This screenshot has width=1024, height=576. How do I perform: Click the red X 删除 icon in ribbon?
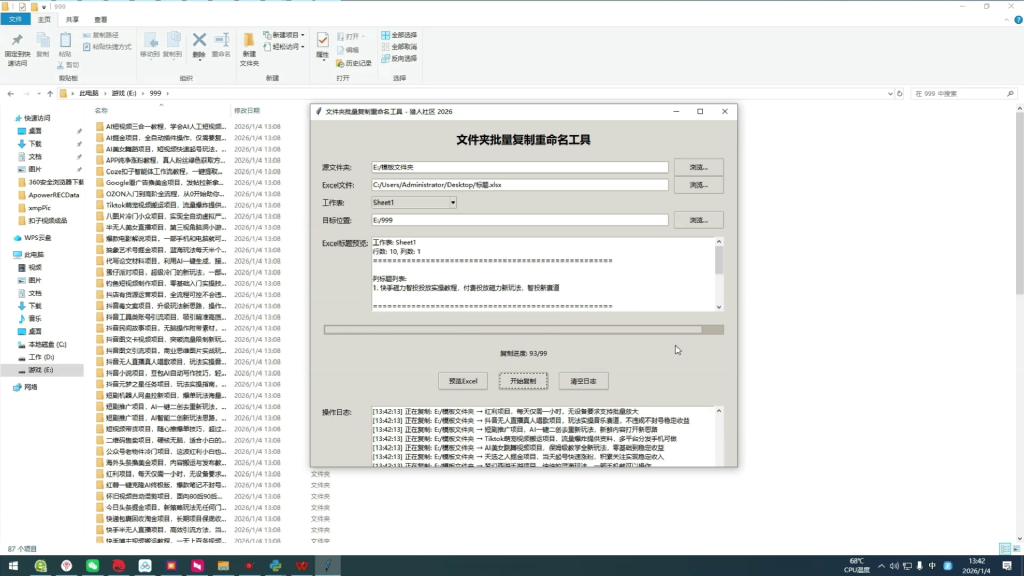point(199,41)
